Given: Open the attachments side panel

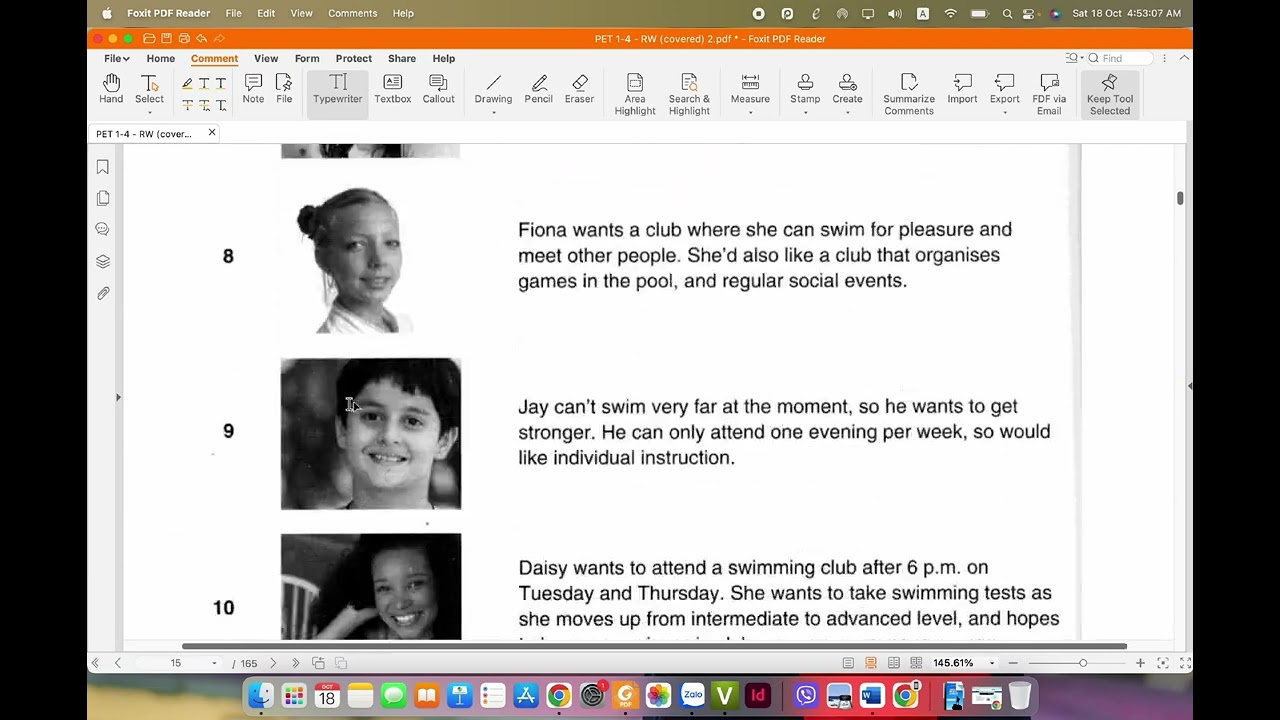Looking at the screenshot, I should pyautogui.click(x=102, y=293).
